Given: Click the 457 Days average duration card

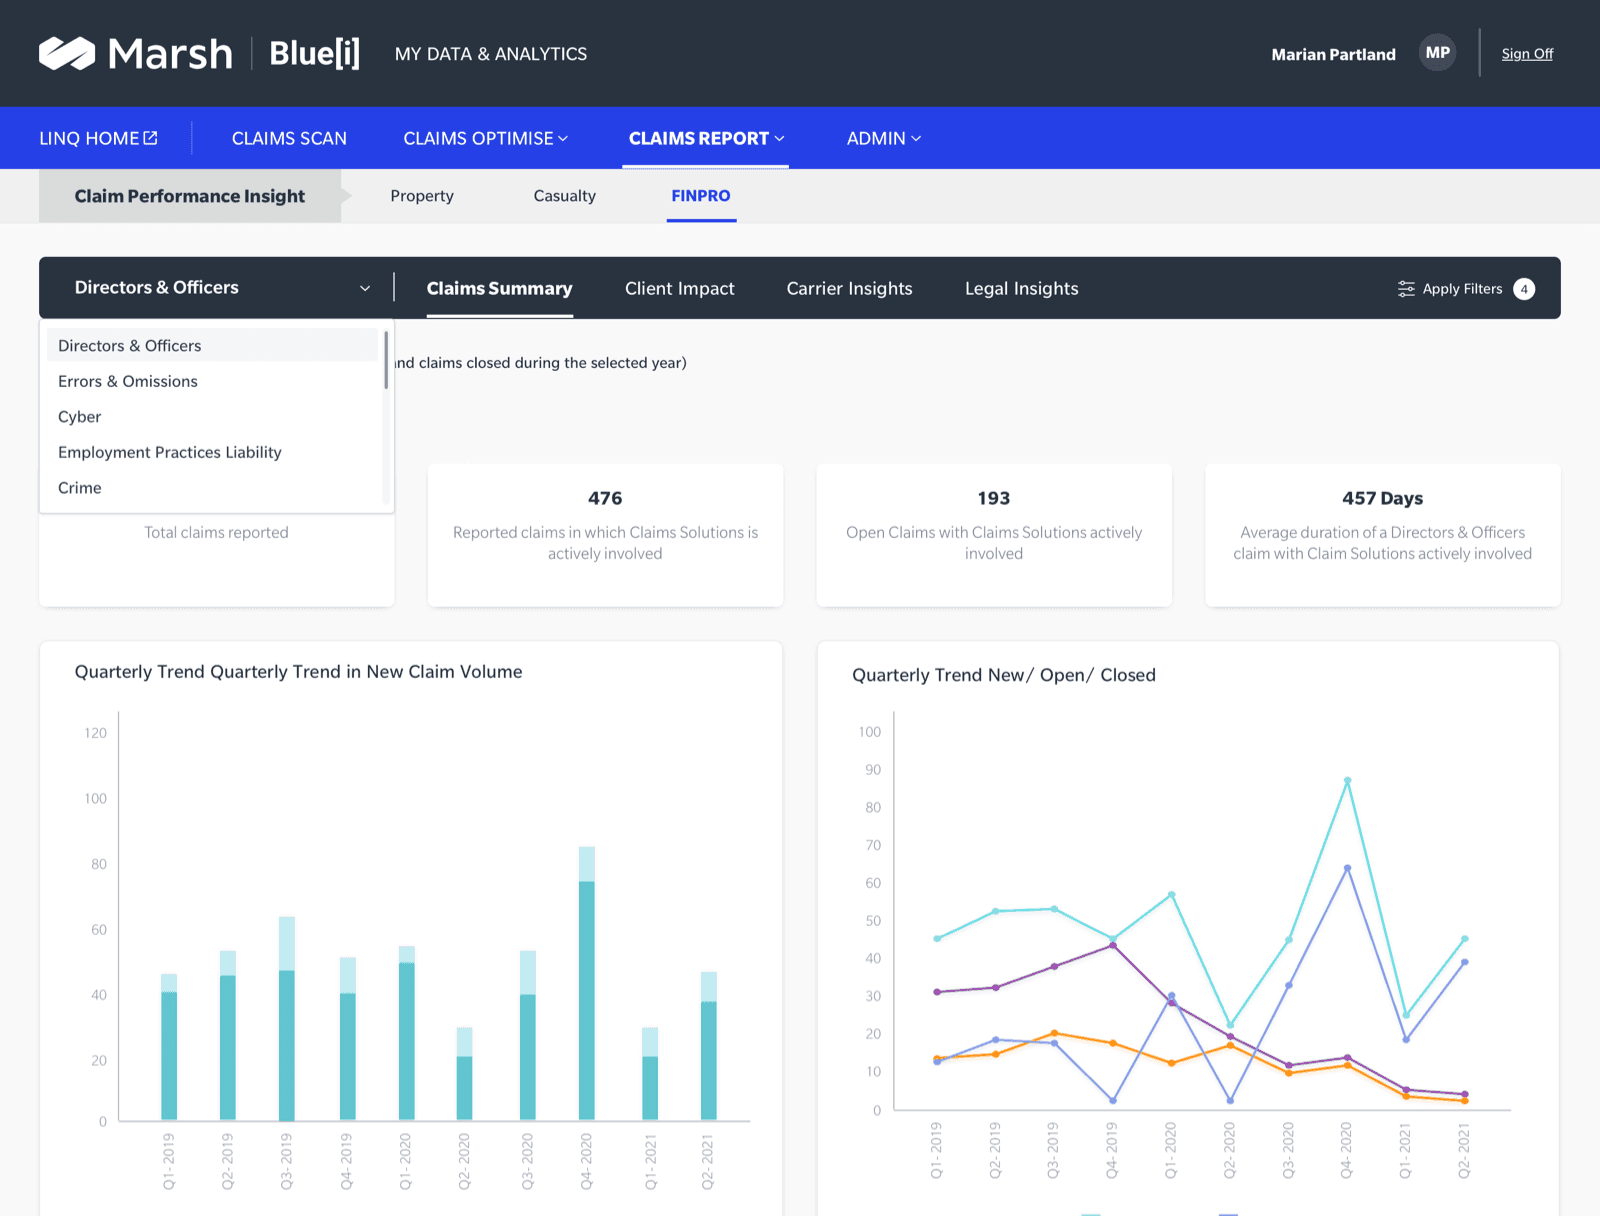Looking at the screenshot, I should click(x=1382, y=534).
